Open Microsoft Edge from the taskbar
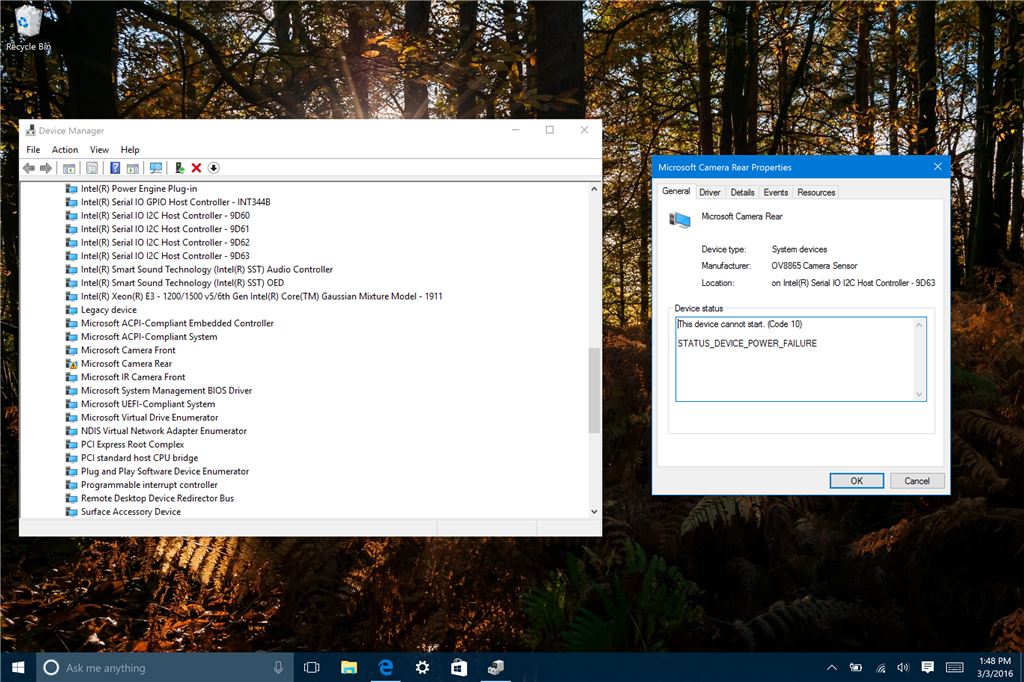 click(386, 667)
